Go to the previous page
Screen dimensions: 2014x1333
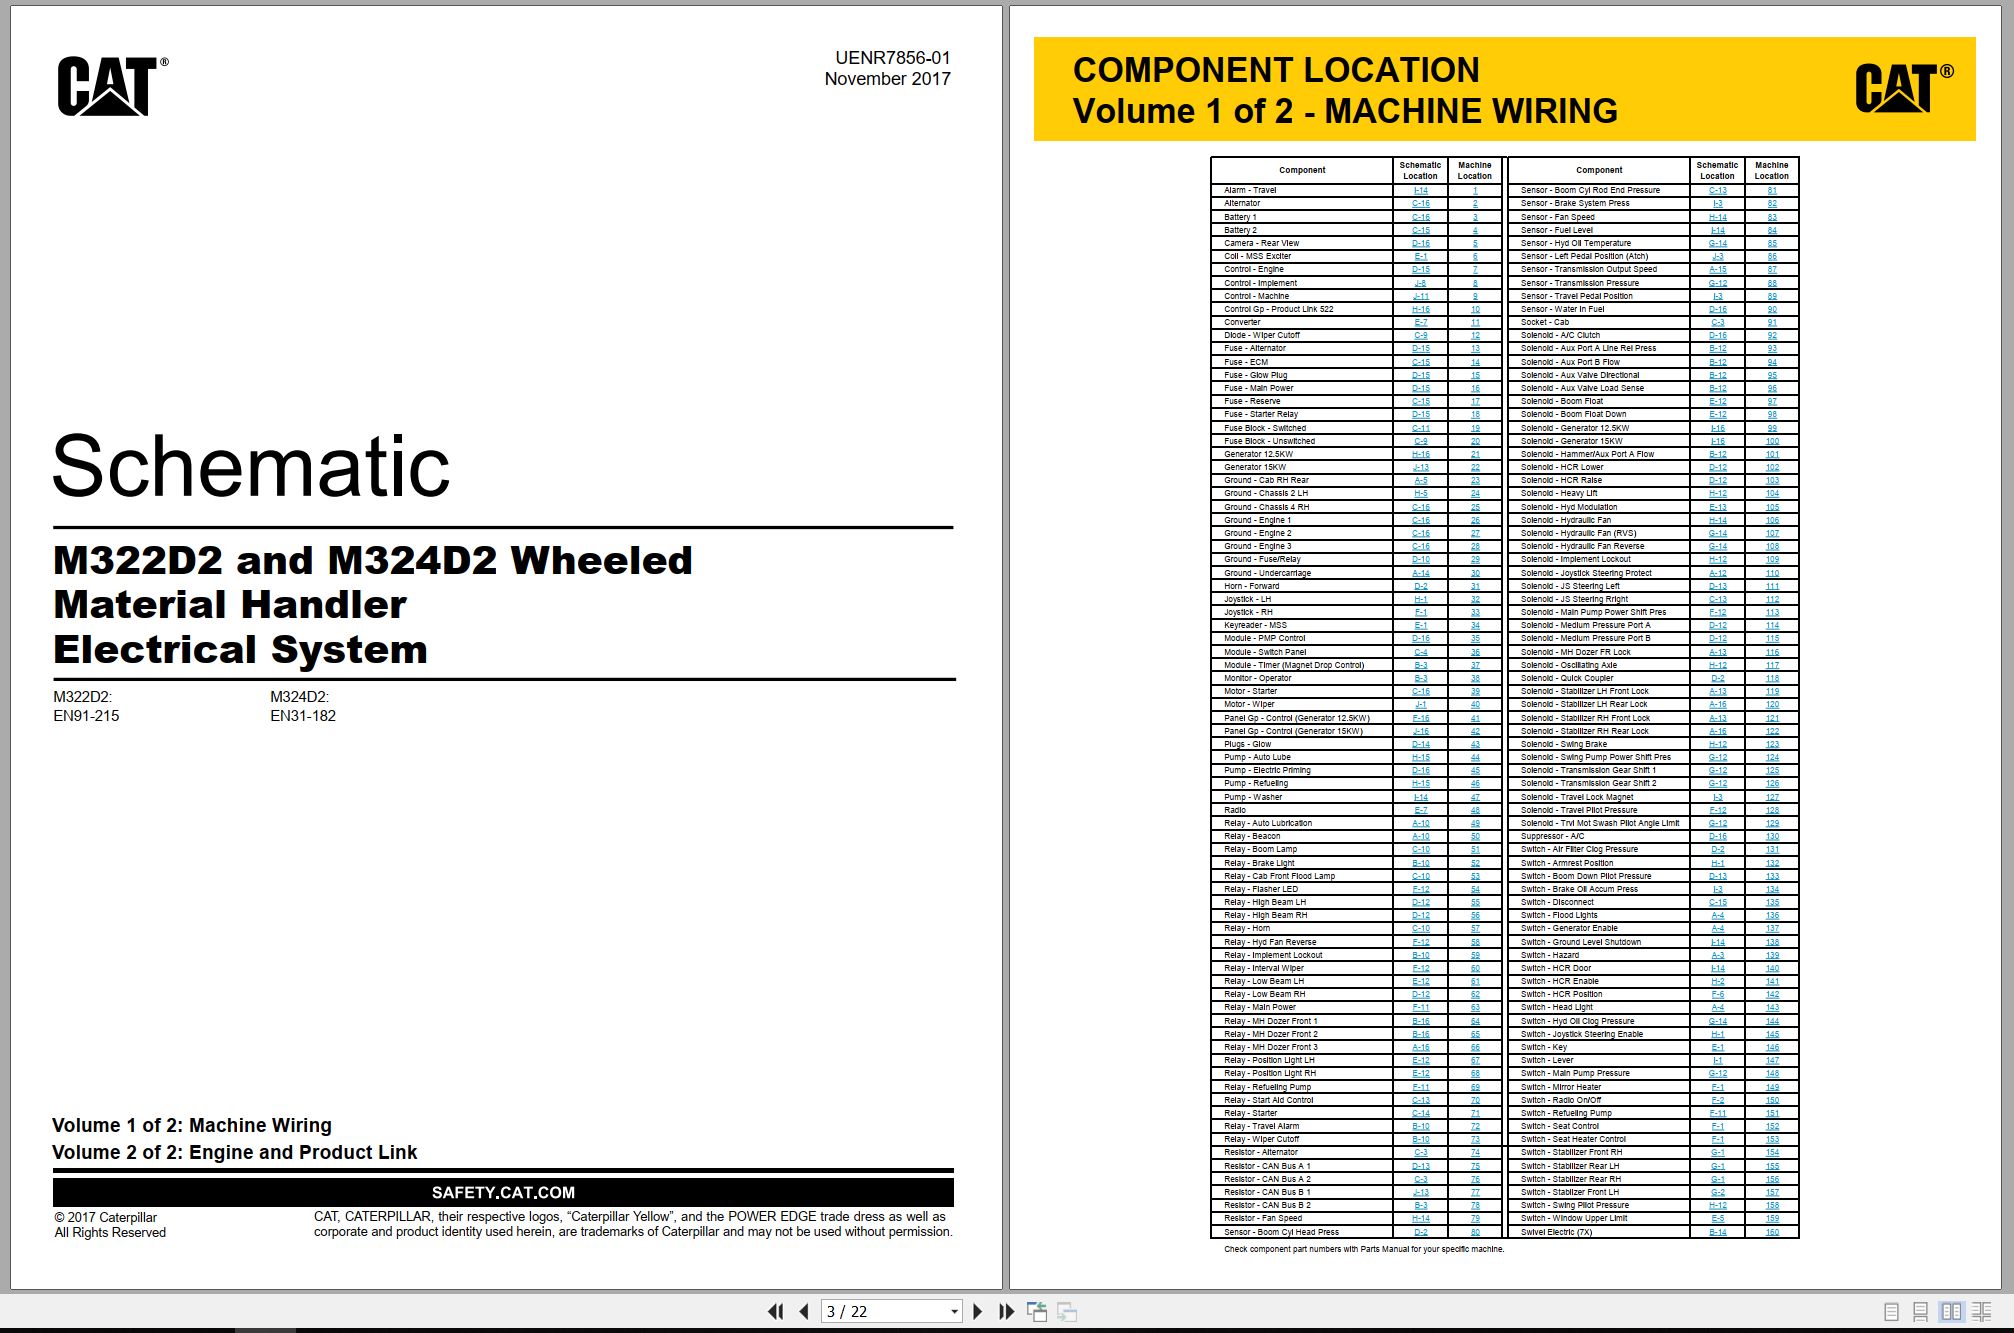click(804, 1311)
